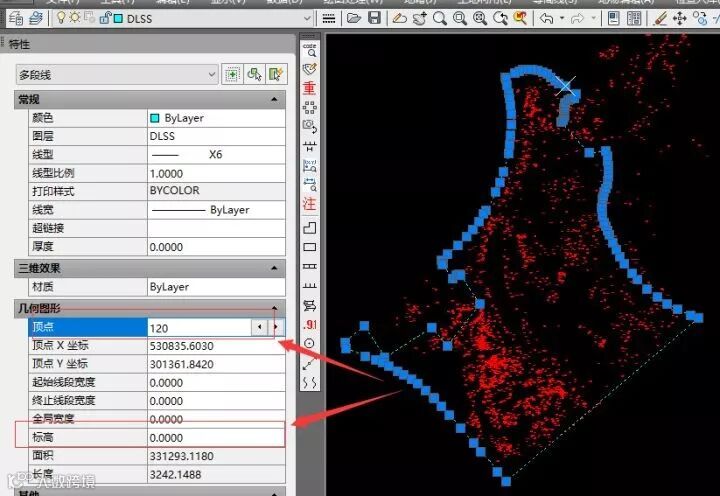Select the eraser tool in top toolbar
Image resolution: width=720 pixels, height=496 pixels.
(x=399, y=18)
